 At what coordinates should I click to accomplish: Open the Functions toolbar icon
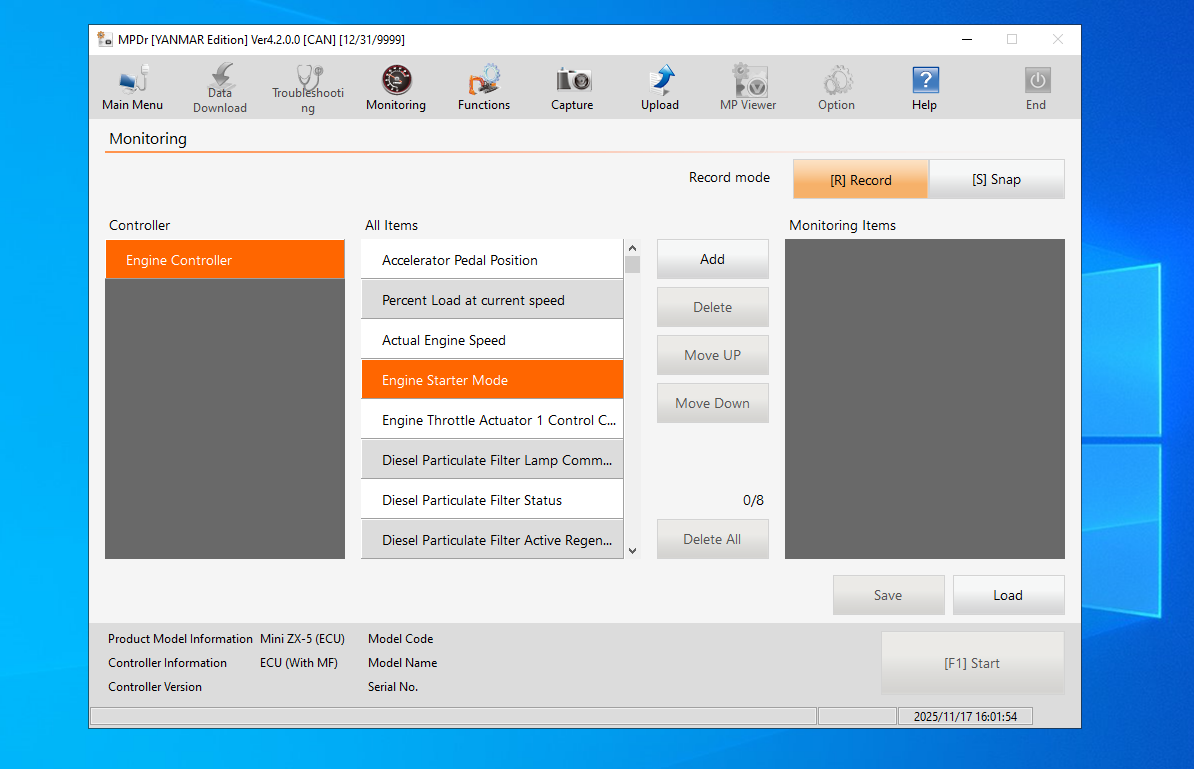[484, 88]
